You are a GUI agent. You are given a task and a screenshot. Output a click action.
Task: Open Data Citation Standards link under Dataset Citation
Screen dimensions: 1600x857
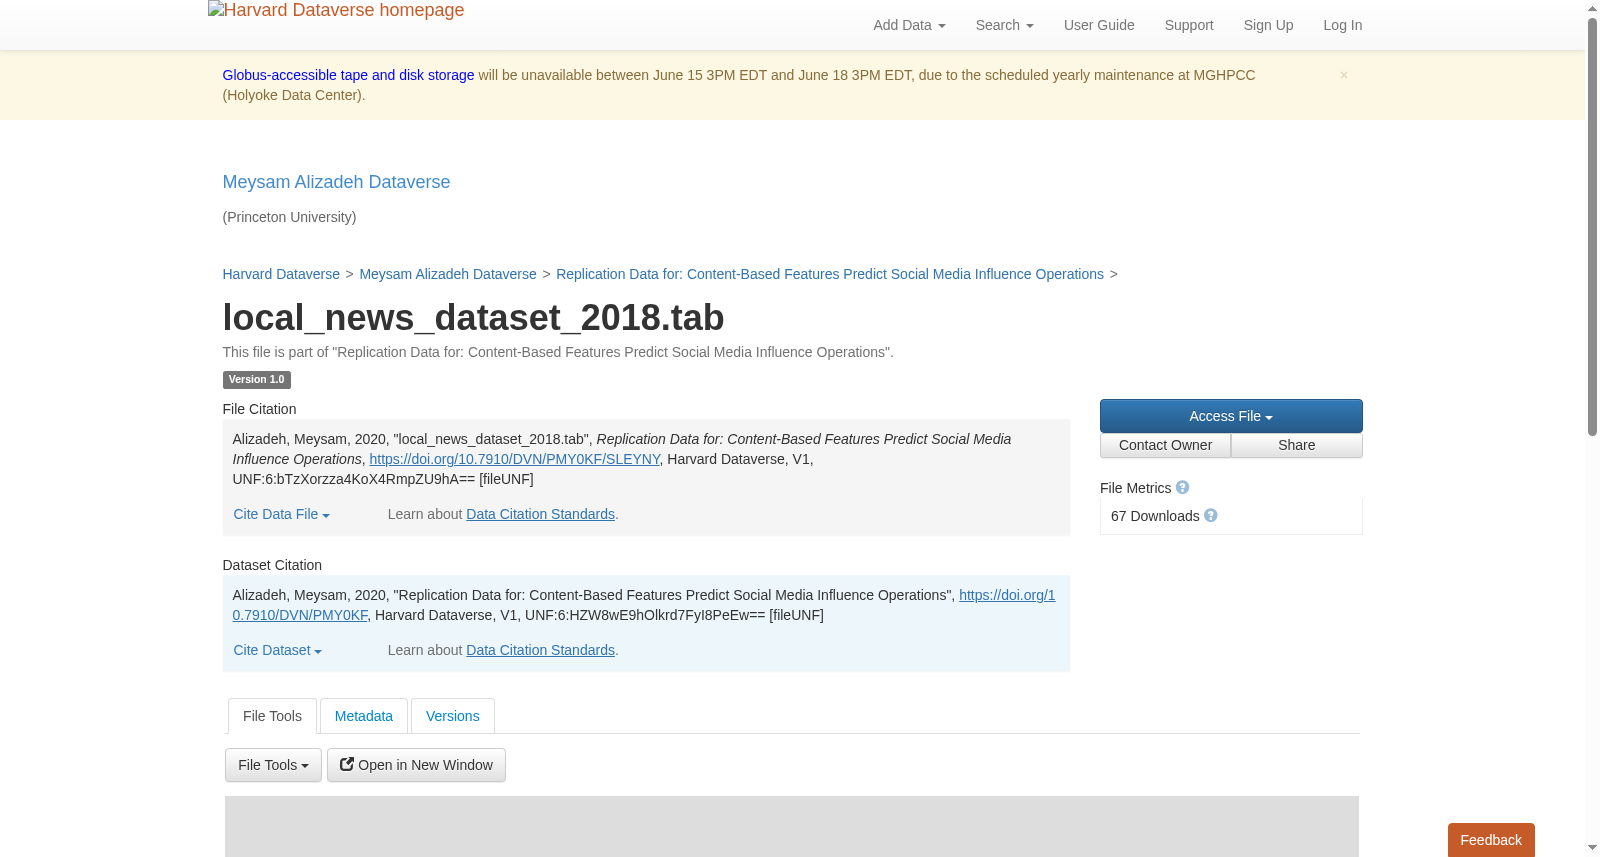(x=540, y=650)
